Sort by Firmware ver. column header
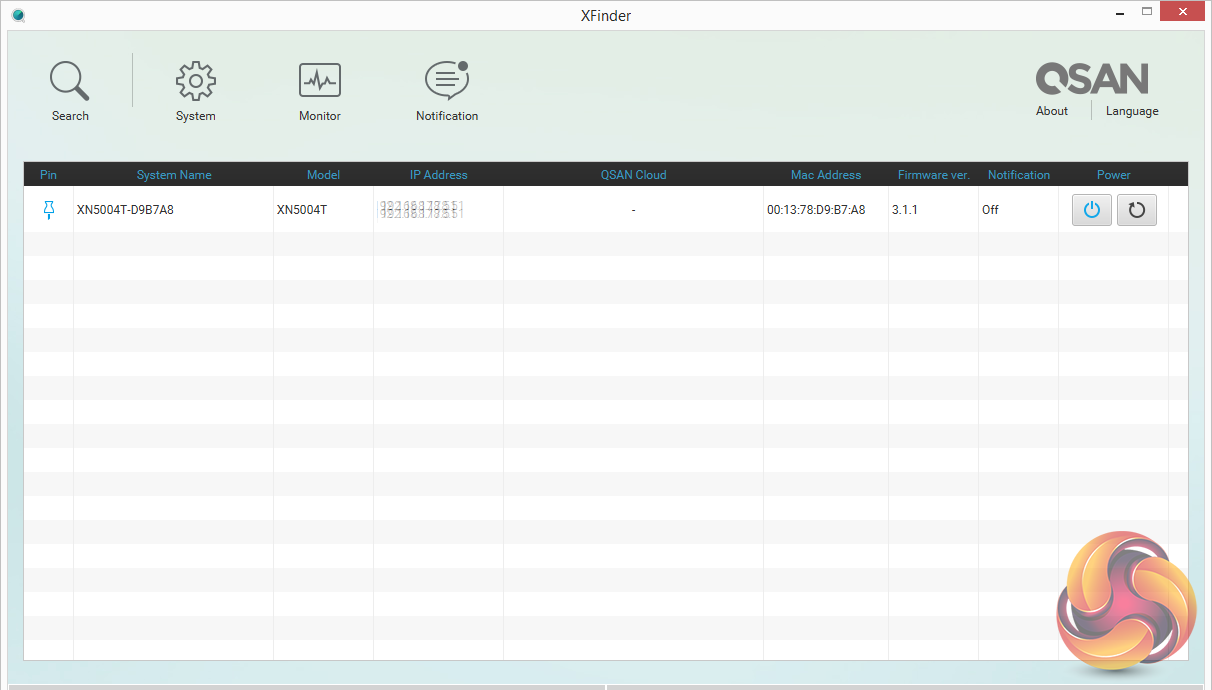 coord(934,174)
